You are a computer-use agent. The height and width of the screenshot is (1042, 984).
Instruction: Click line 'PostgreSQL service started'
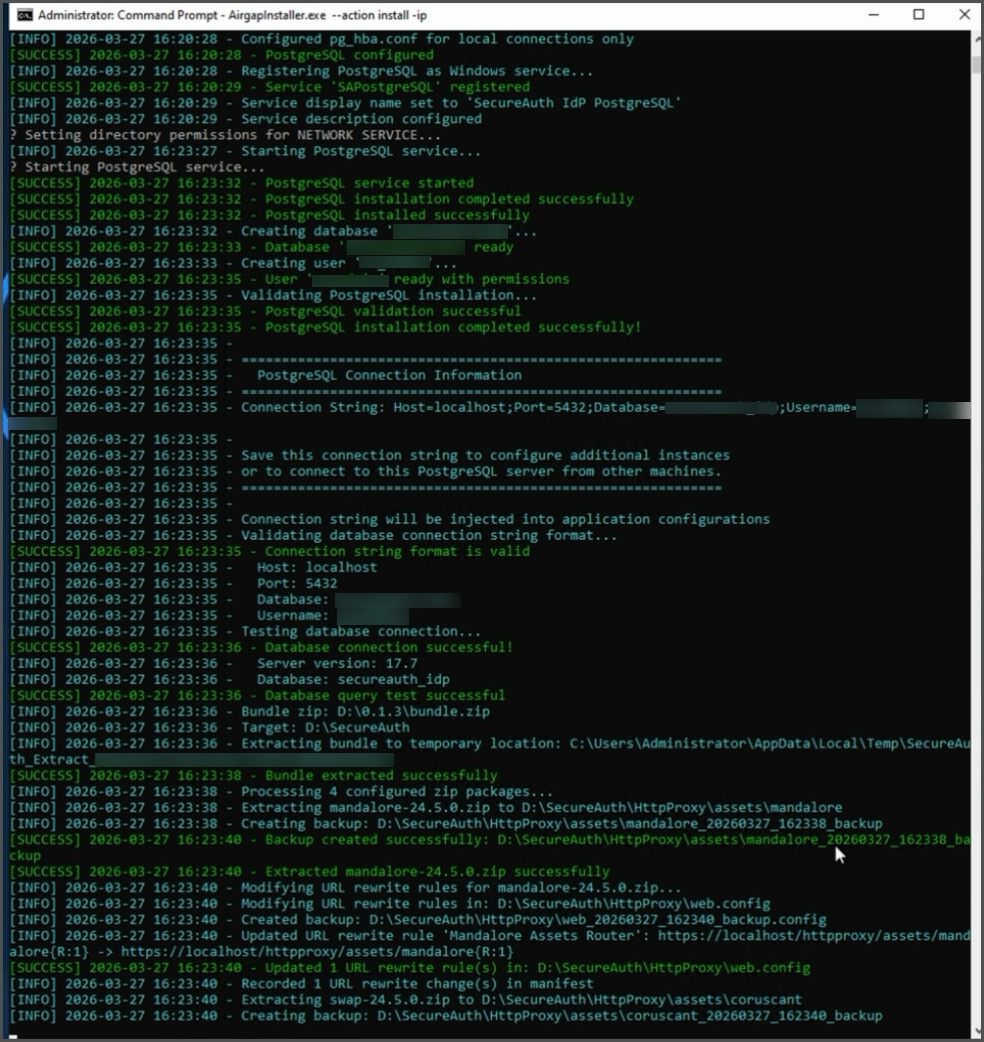pyautogui.click(x=242, y=183)
